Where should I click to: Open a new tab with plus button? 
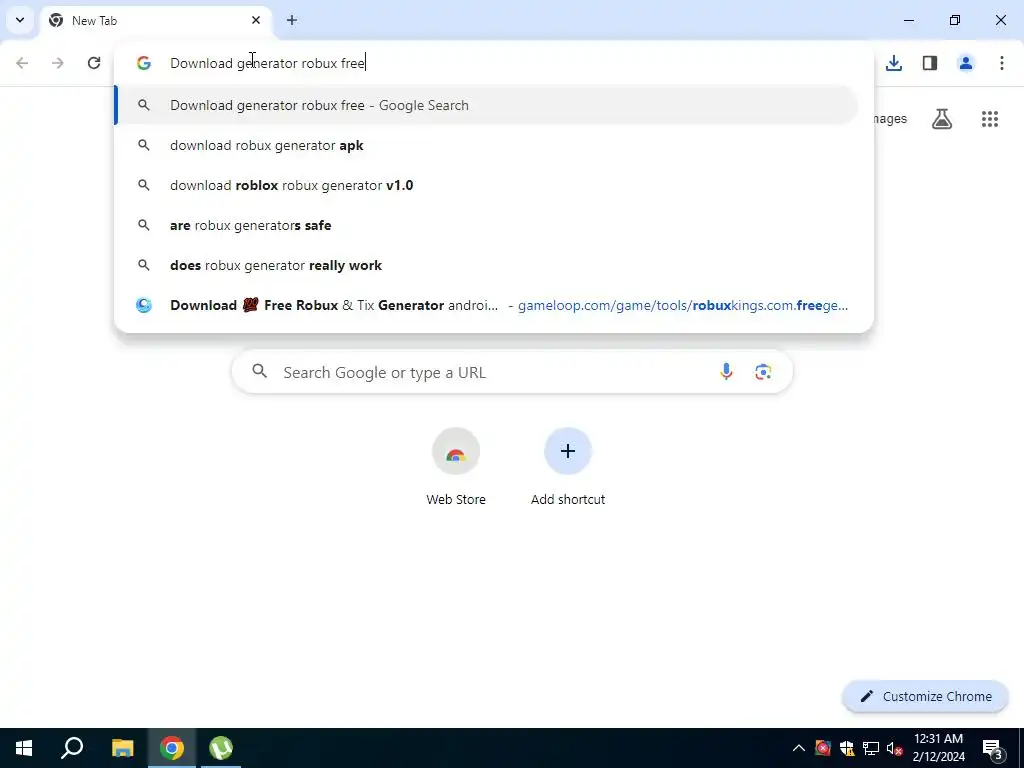point(292,20)
